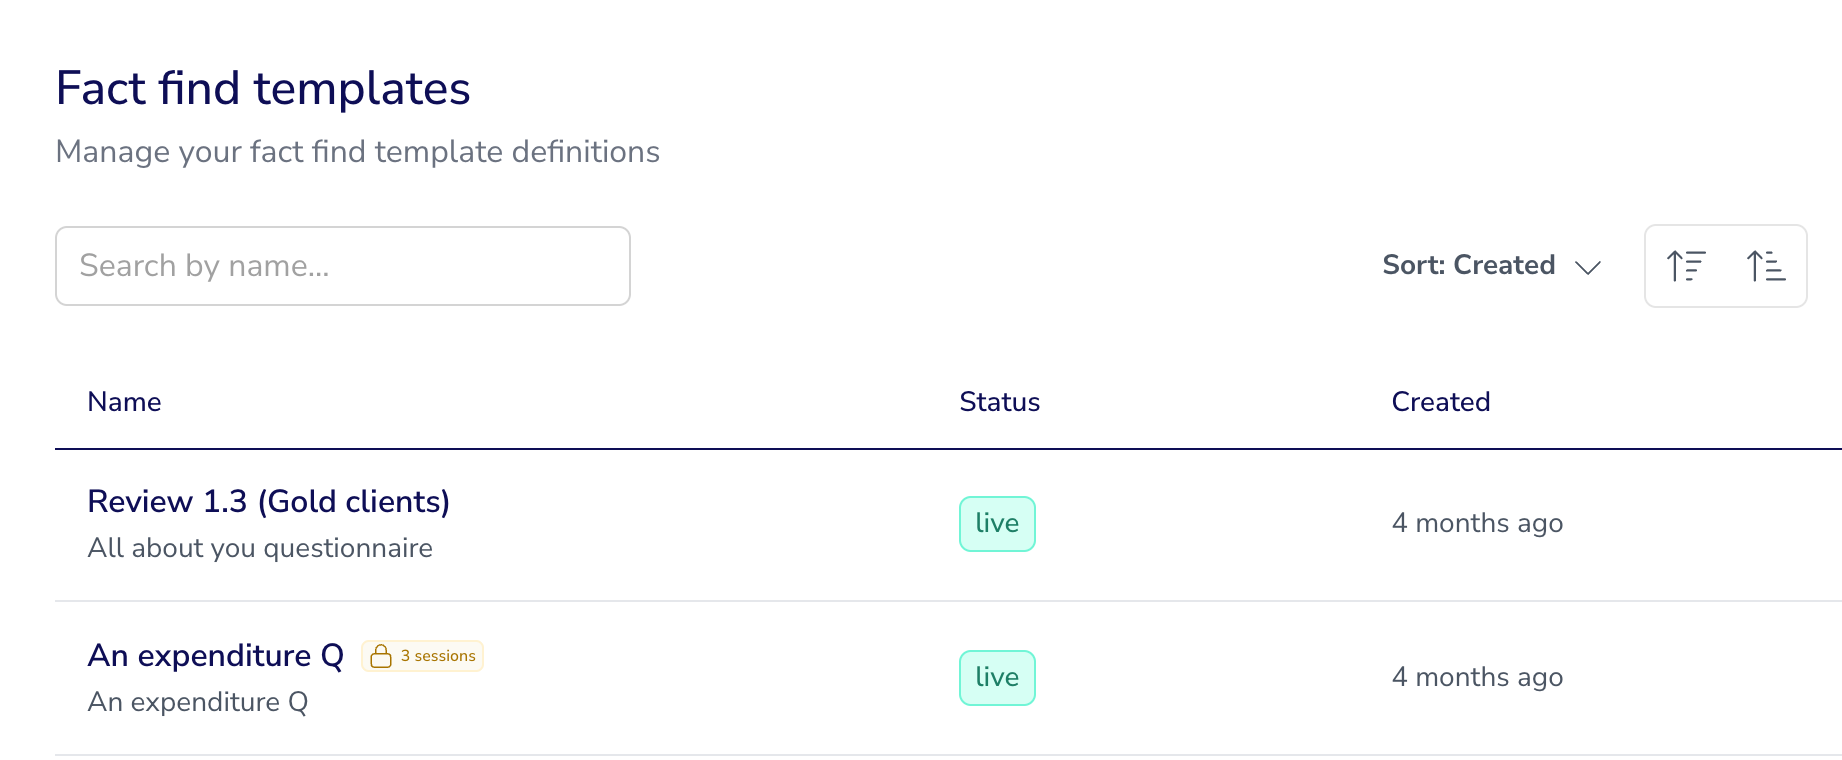Viewport: 1842px width, 760px height.
Task: Click into the Search by name field
Action: (x=343, y=266)
